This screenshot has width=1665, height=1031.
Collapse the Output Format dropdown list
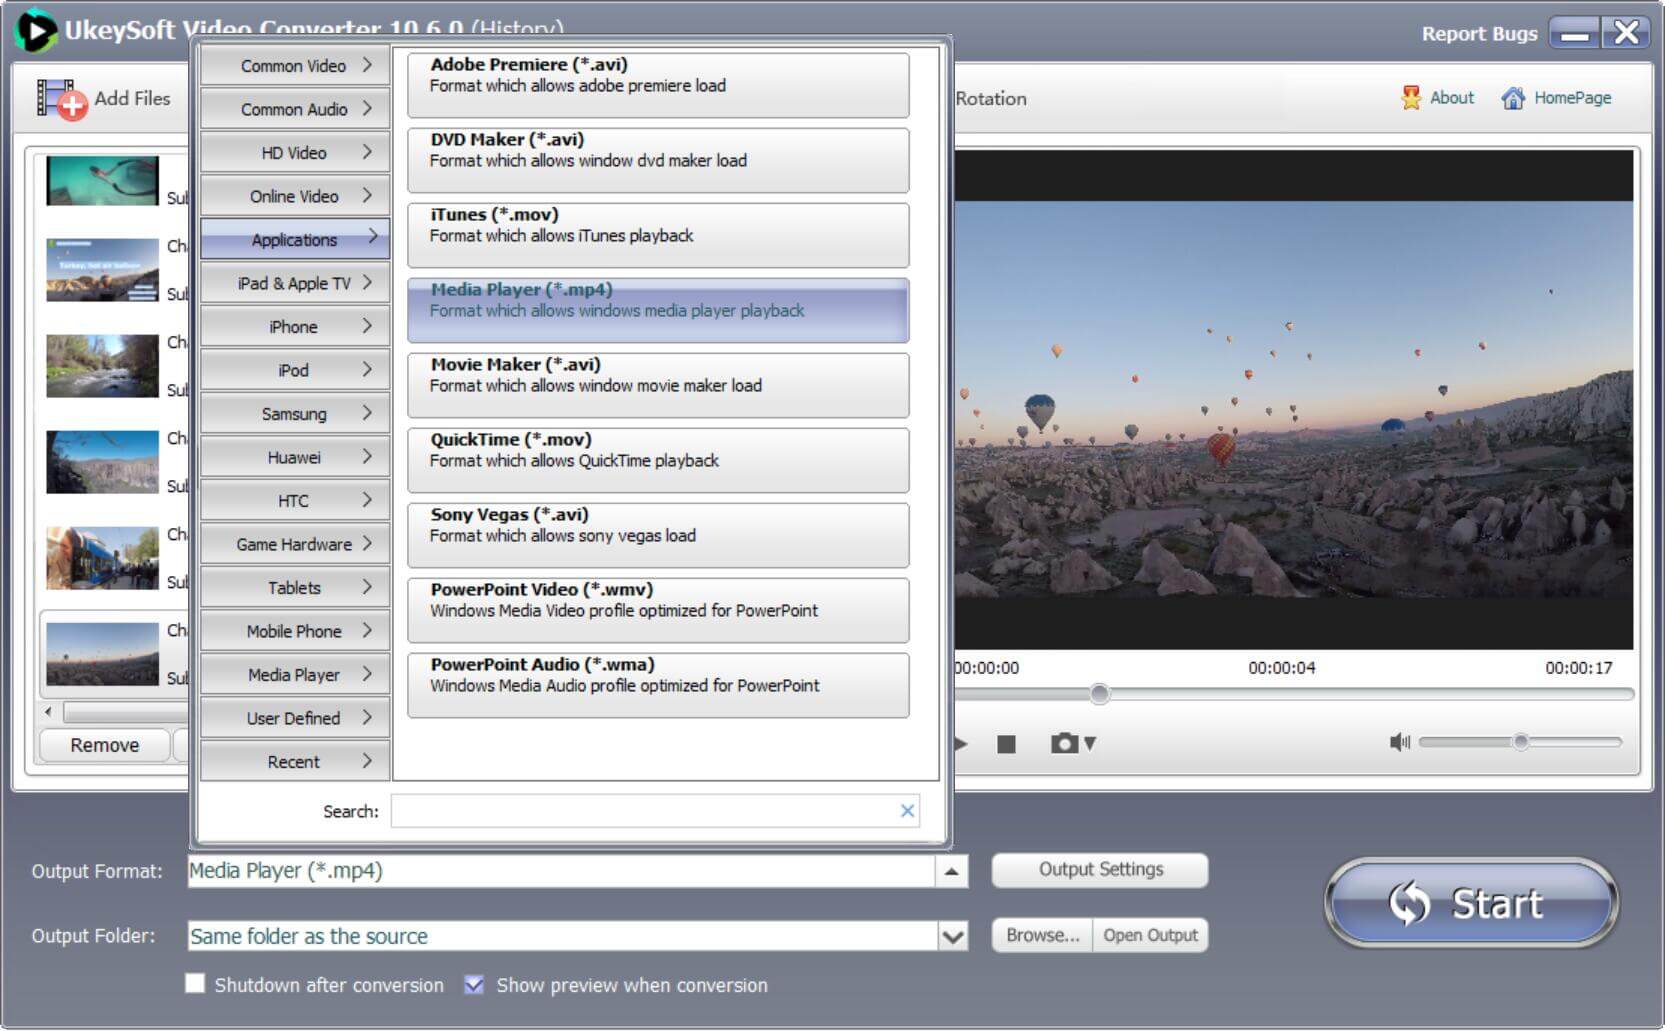pos(951,871)
